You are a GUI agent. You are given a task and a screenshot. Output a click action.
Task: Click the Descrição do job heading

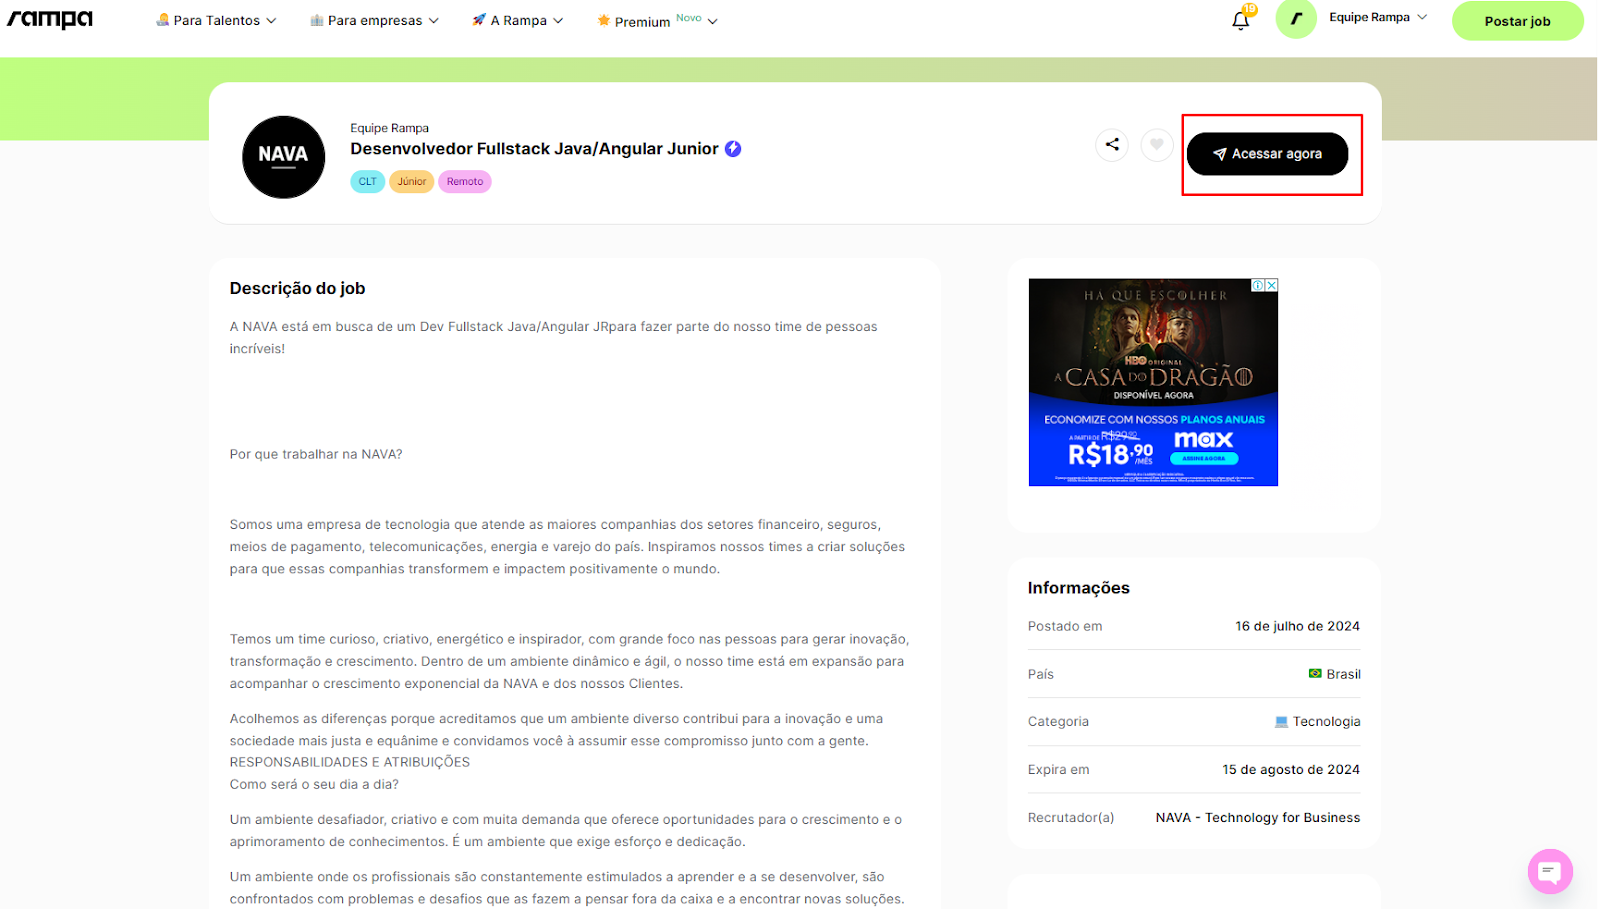[x=297, y=288]
